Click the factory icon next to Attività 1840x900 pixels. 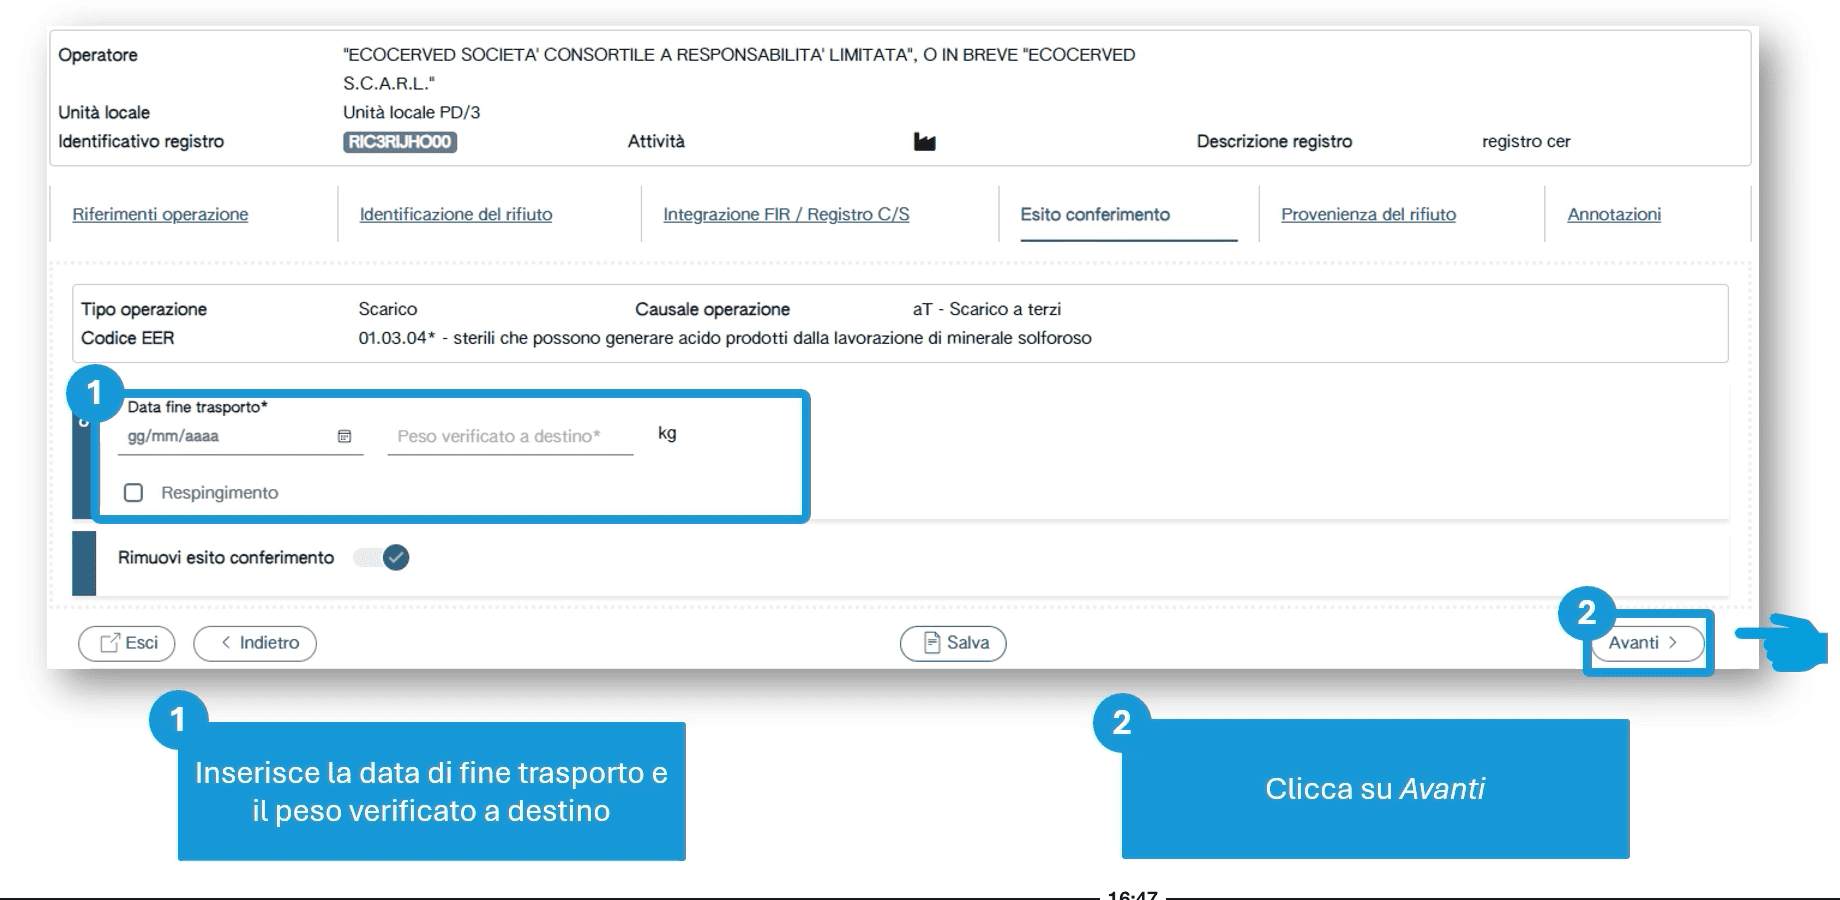point(924,142)
